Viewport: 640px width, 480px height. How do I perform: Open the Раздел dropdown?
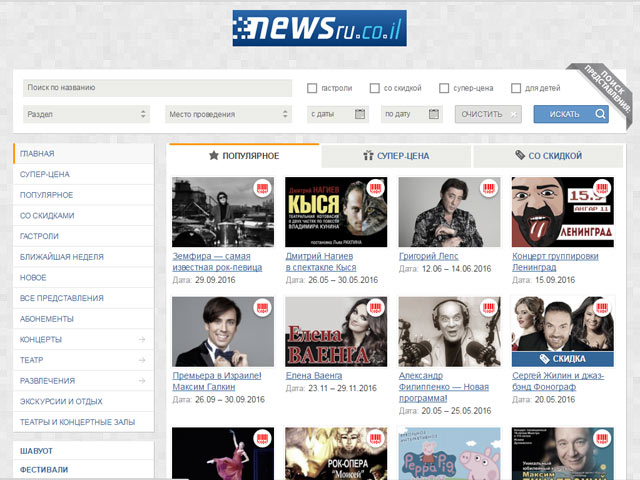(87, 114)
